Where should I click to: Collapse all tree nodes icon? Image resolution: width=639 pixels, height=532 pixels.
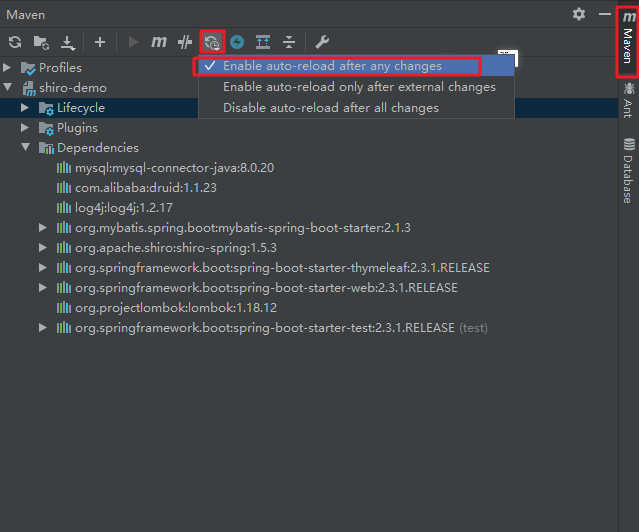pyautogui.click(x=289, y=42)
